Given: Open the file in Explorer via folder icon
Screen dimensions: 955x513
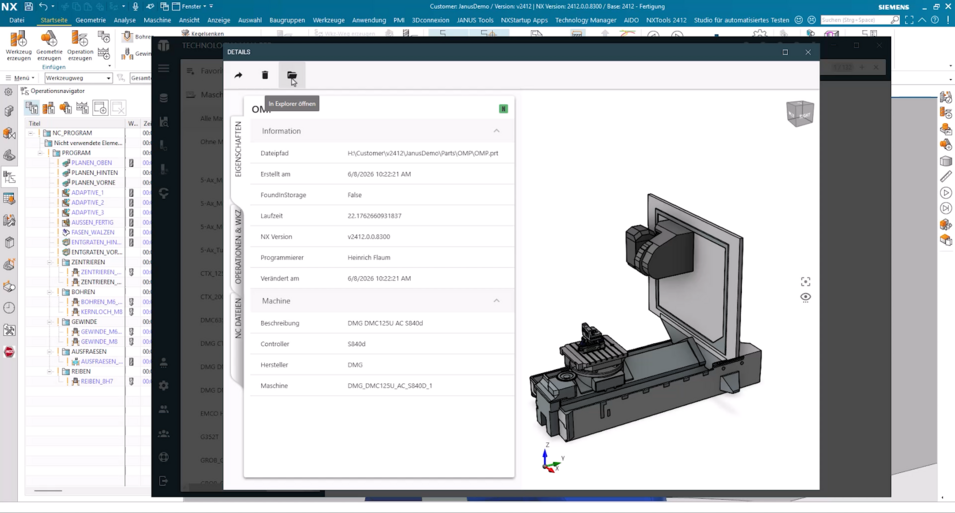Looking at the screenshot, I should [292, 75].
